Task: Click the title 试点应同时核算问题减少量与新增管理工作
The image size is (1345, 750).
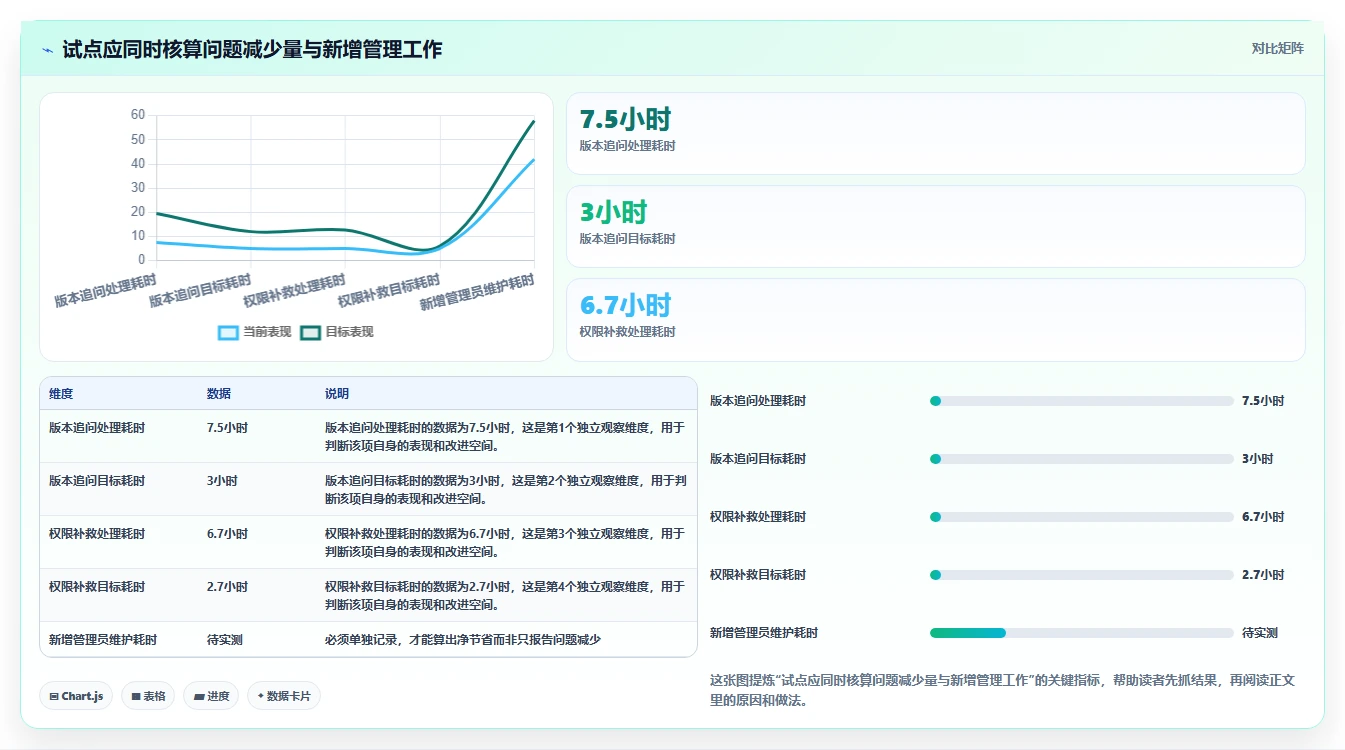Action: 252,50
